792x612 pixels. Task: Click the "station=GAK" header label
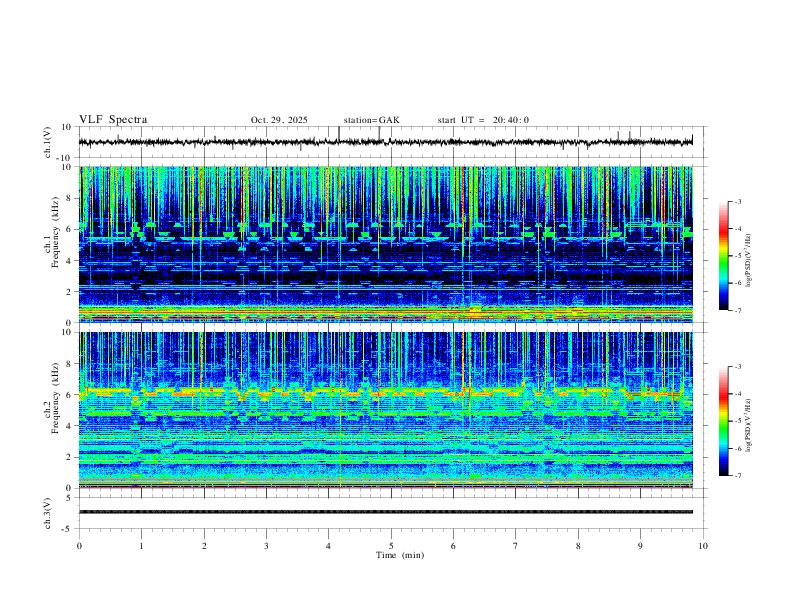coord(371,120)
